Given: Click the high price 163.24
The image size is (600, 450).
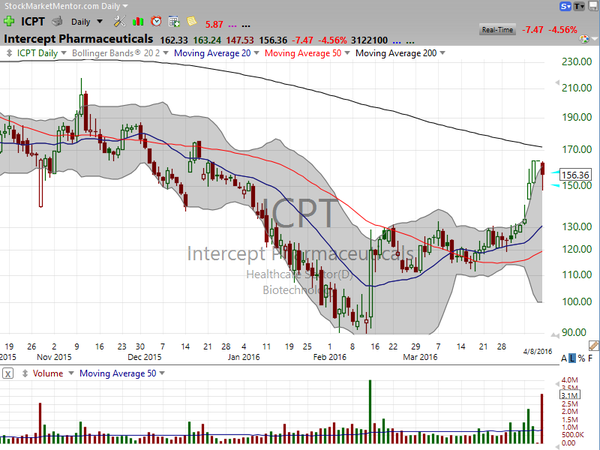Looking at the screenshot, I should 207,40.
